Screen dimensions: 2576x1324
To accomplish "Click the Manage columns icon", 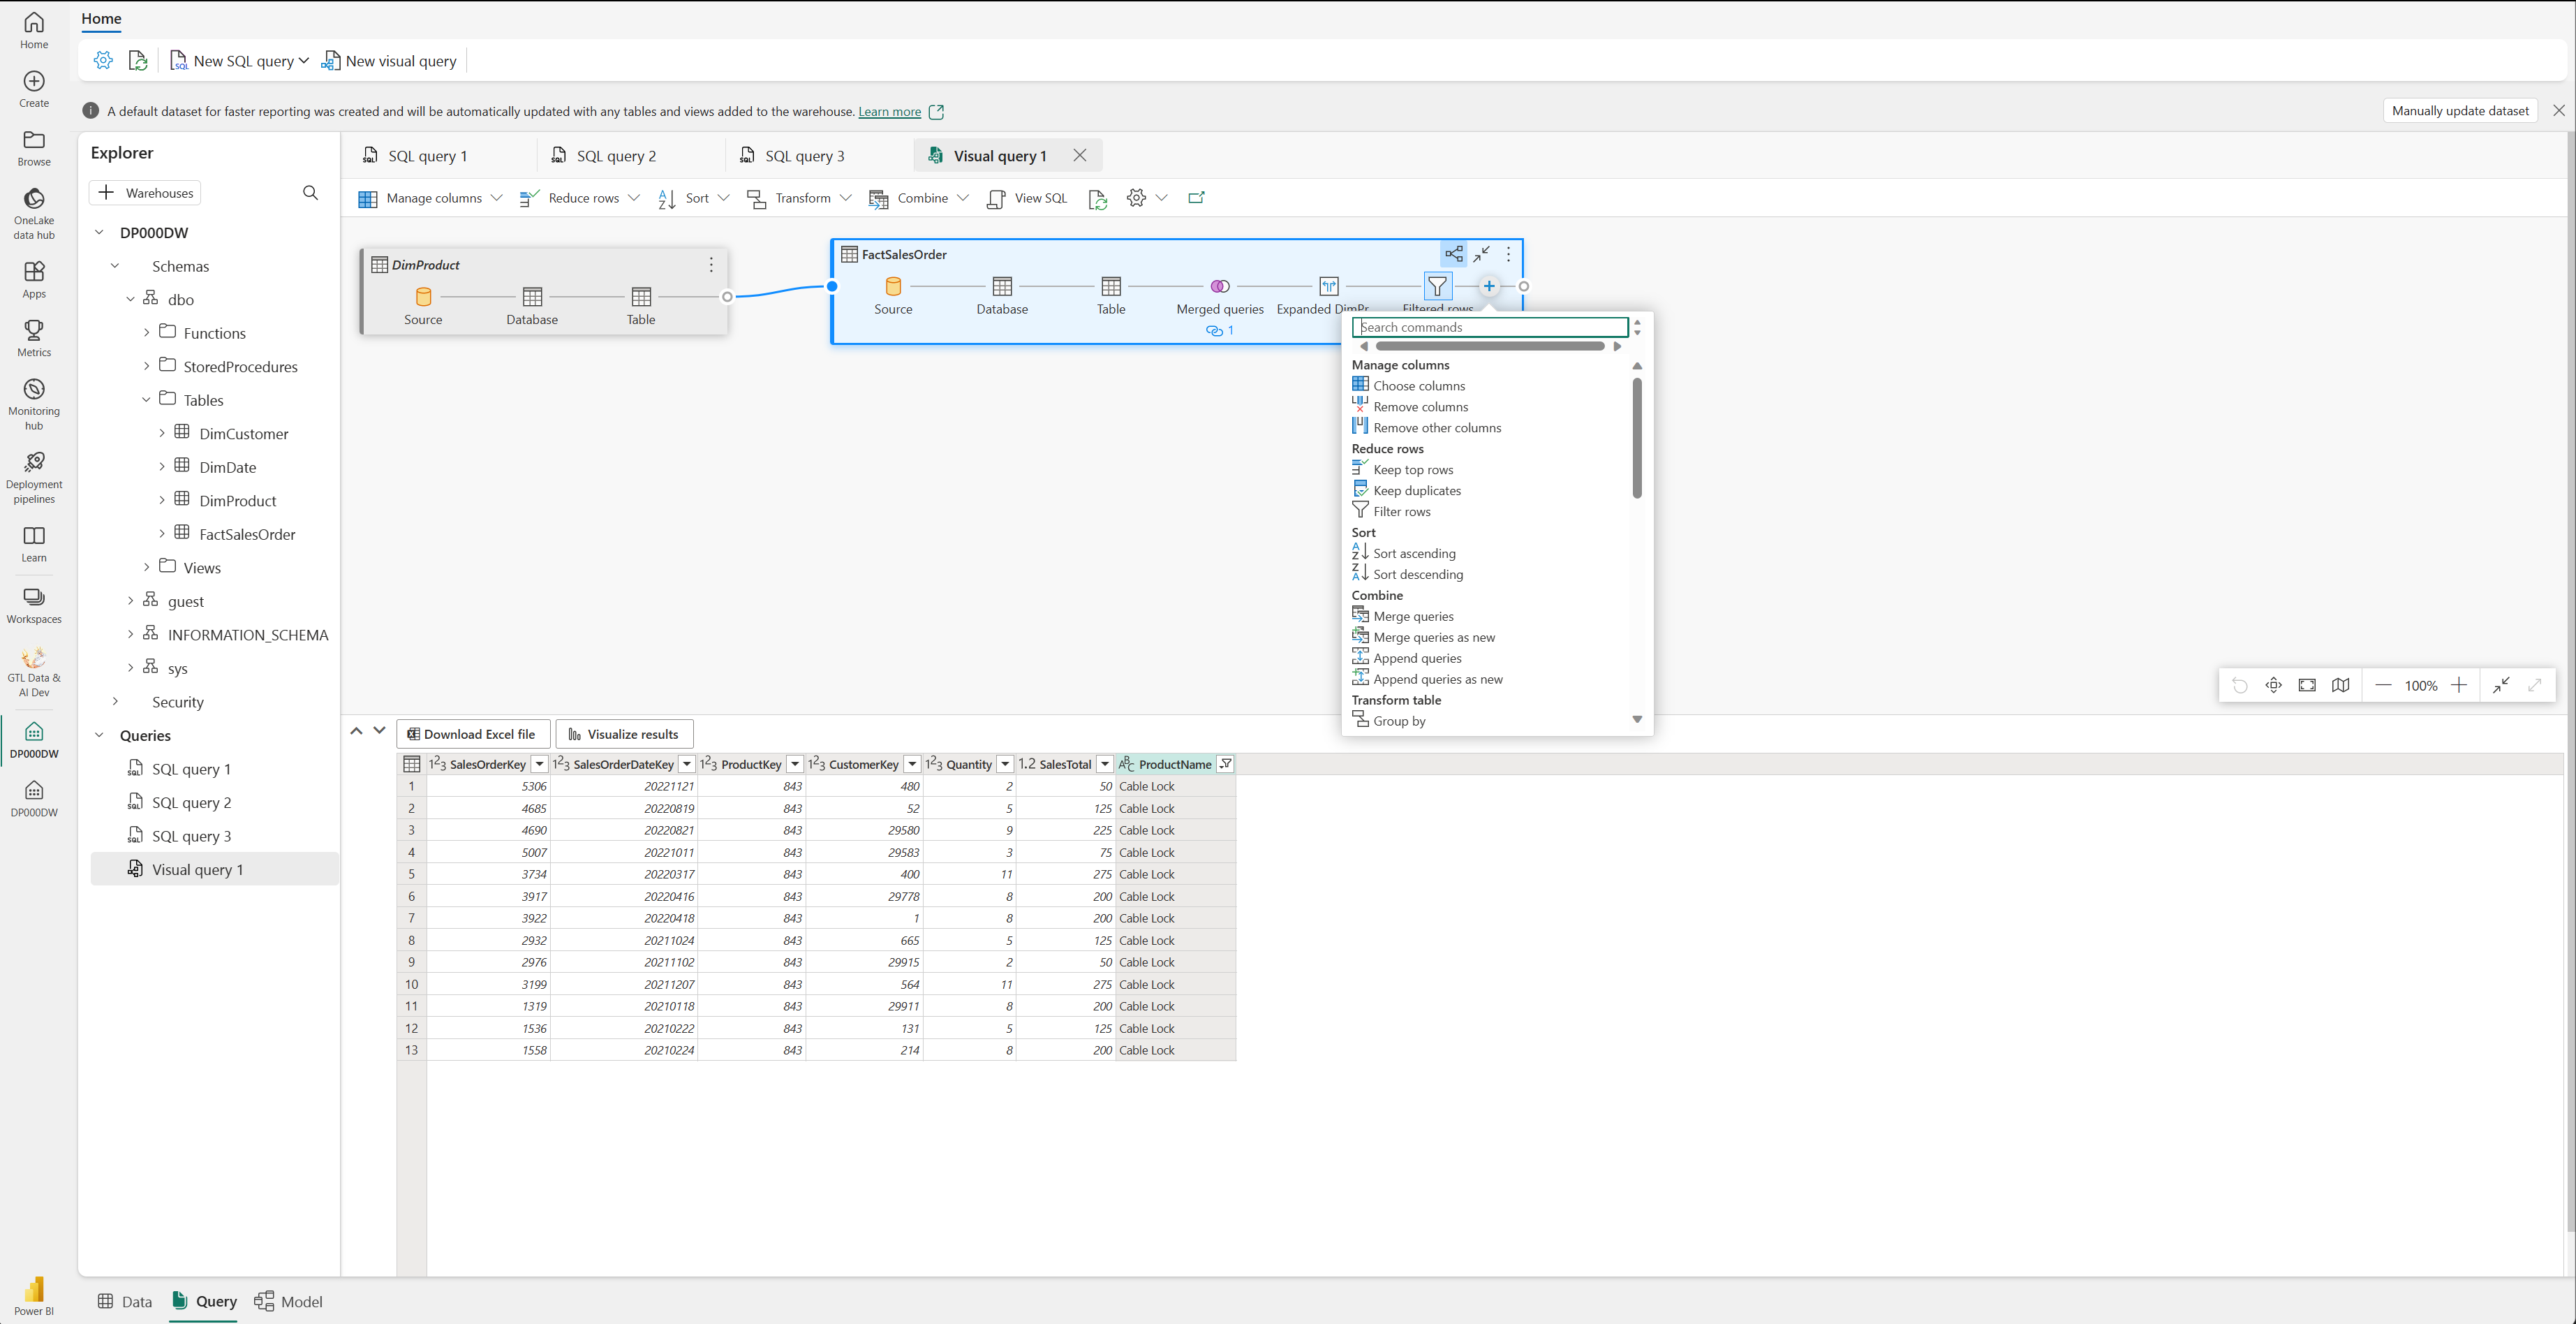I will click(x=368, y=198).
